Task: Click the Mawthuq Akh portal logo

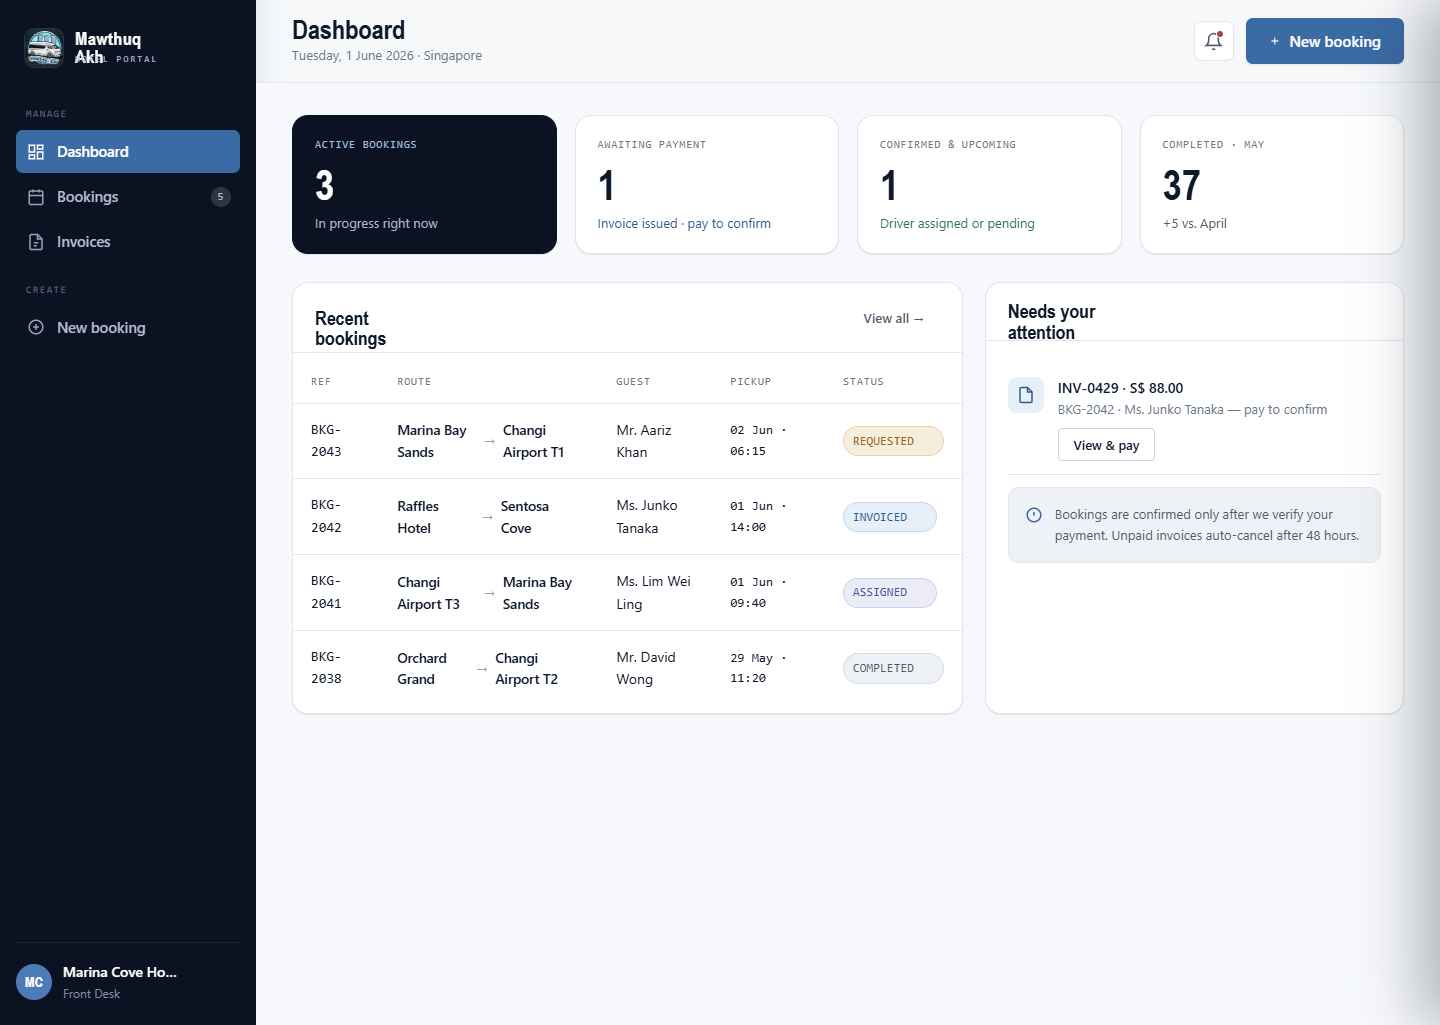Action: coord(44,48)
